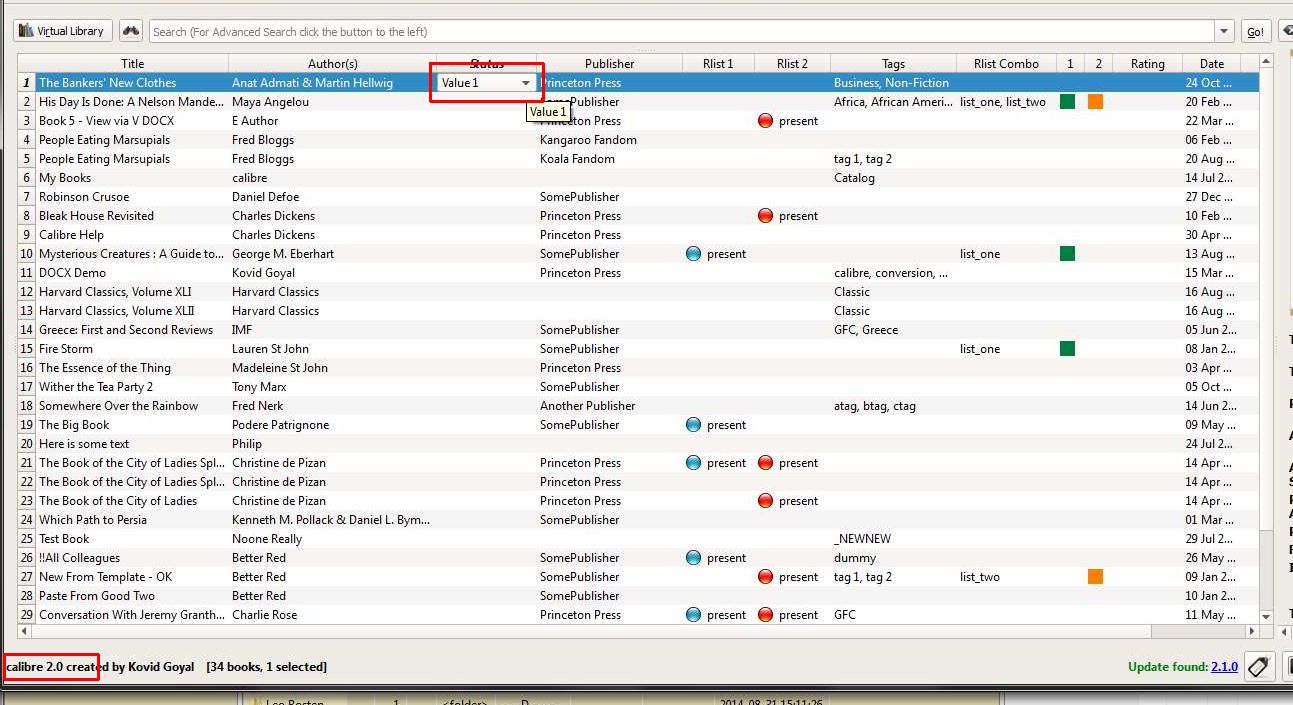Focus the book search field
Image resolution: width=1293 pixels, height=705 pixels.
coord(682,31)
